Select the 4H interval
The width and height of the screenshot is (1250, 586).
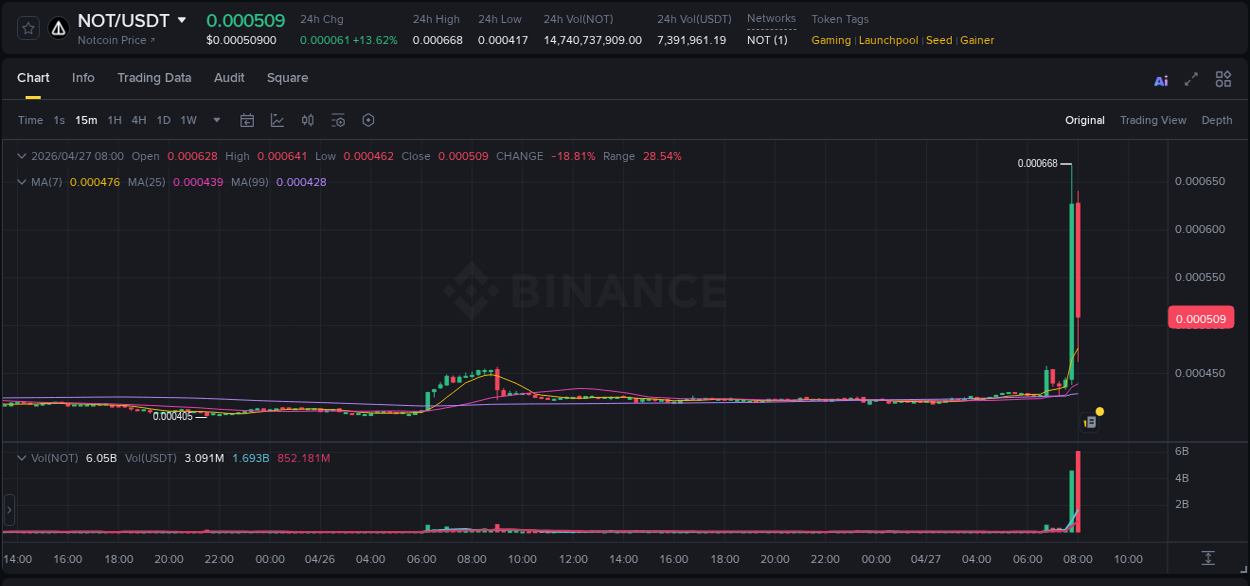pos(138,120)
